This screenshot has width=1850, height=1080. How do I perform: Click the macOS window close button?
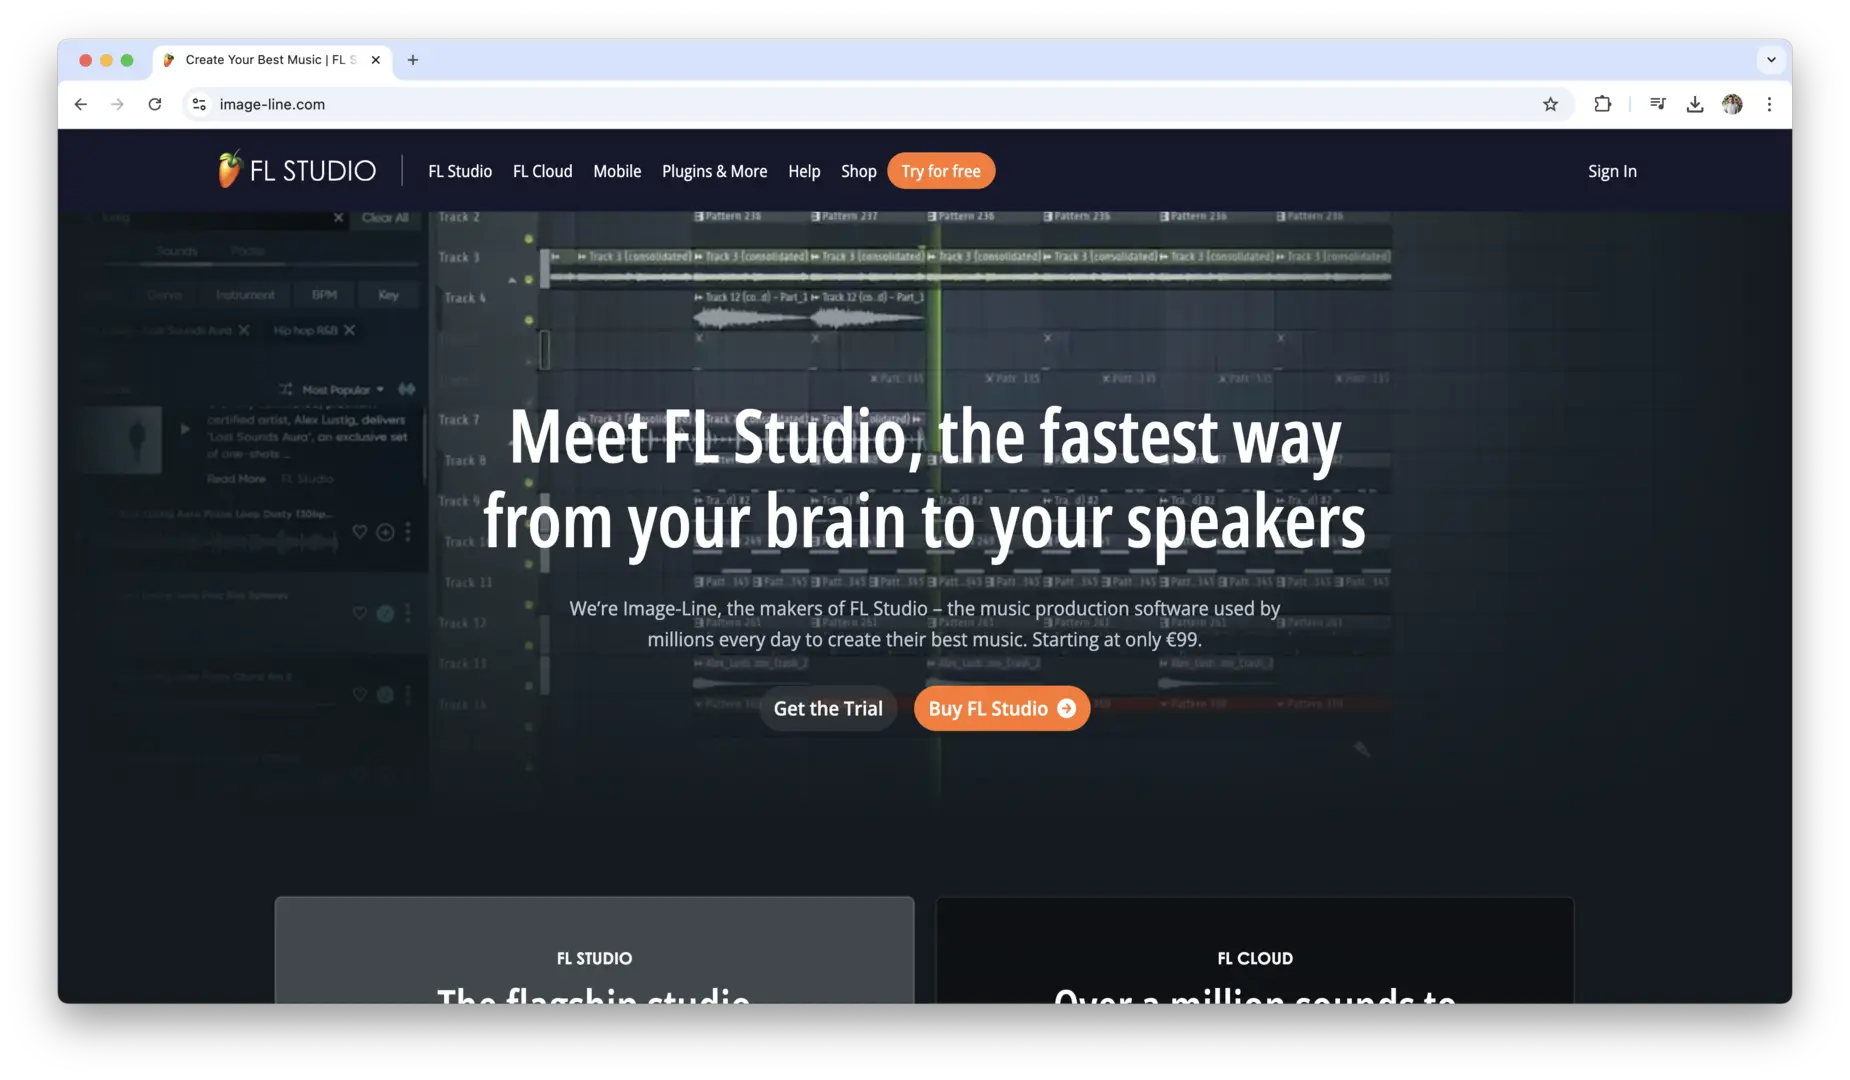click(86, 60)
